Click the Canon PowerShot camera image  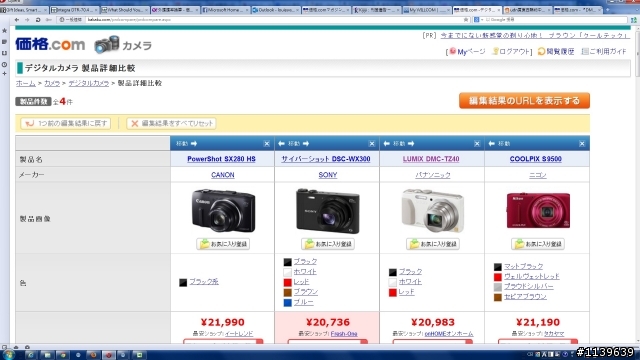click(x=223, y=210)
